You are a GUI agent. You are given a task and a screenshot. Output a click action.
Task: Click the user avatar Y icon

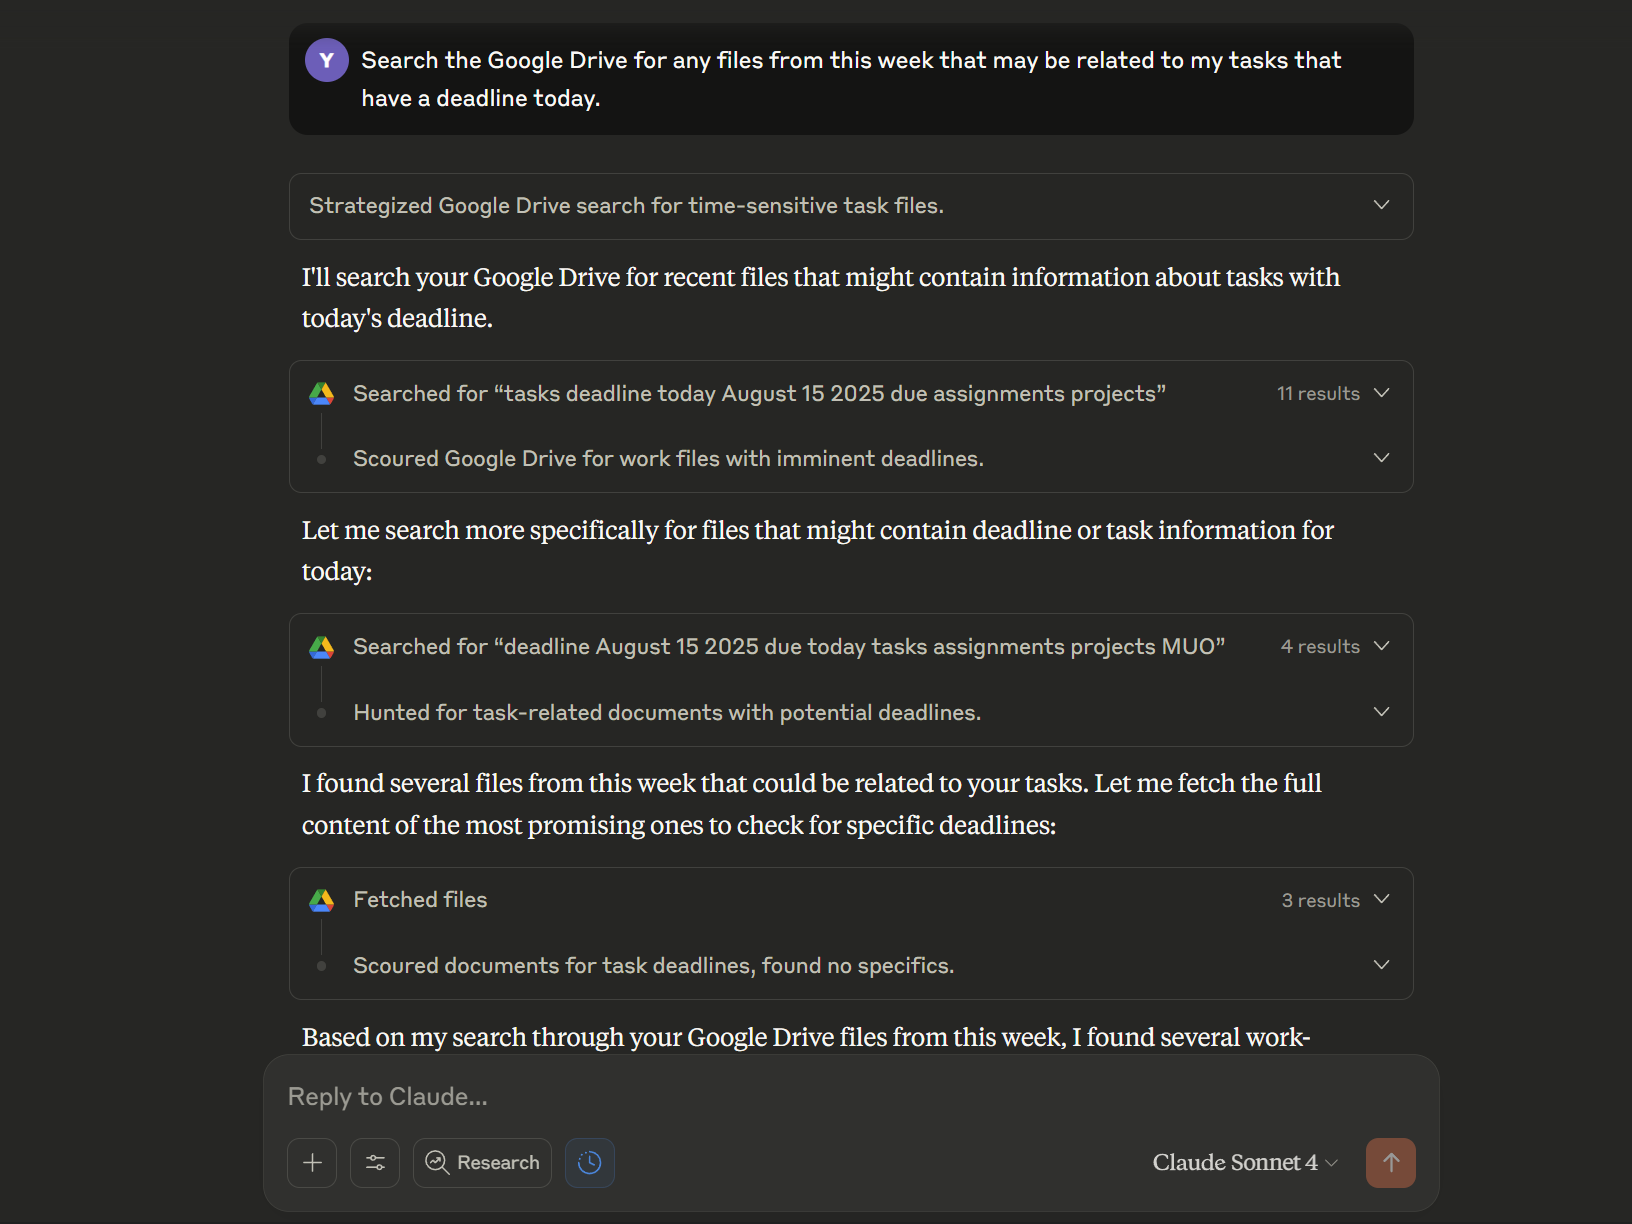(x=327, y=60)
